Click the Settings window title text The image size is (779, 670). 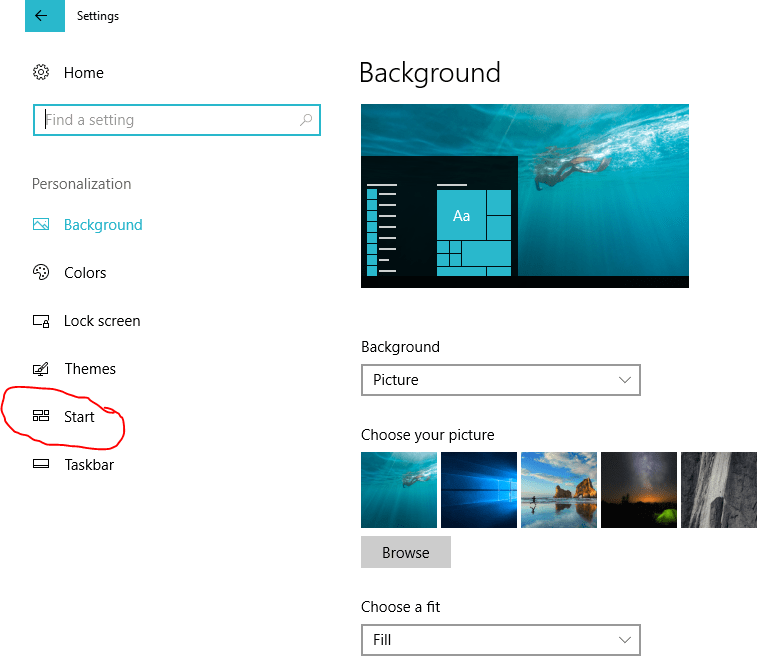pyautogui.click(x=98, y=16)
